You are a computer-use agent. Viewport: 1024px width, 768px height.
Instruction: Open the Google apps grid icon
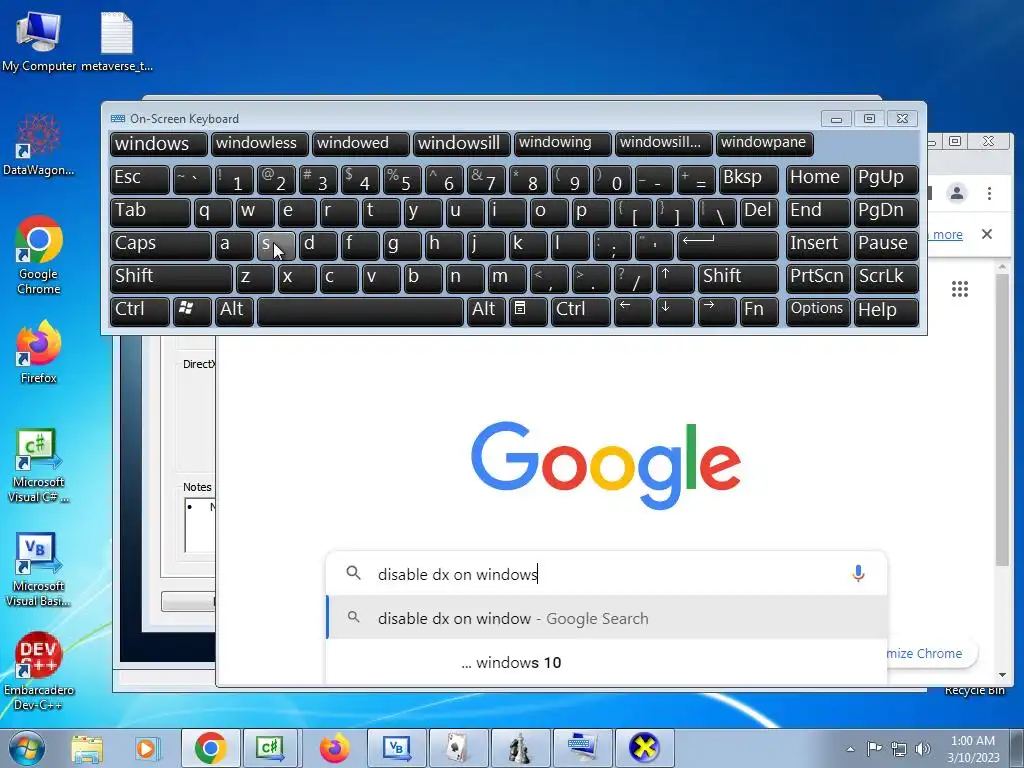tap(959, 289)
